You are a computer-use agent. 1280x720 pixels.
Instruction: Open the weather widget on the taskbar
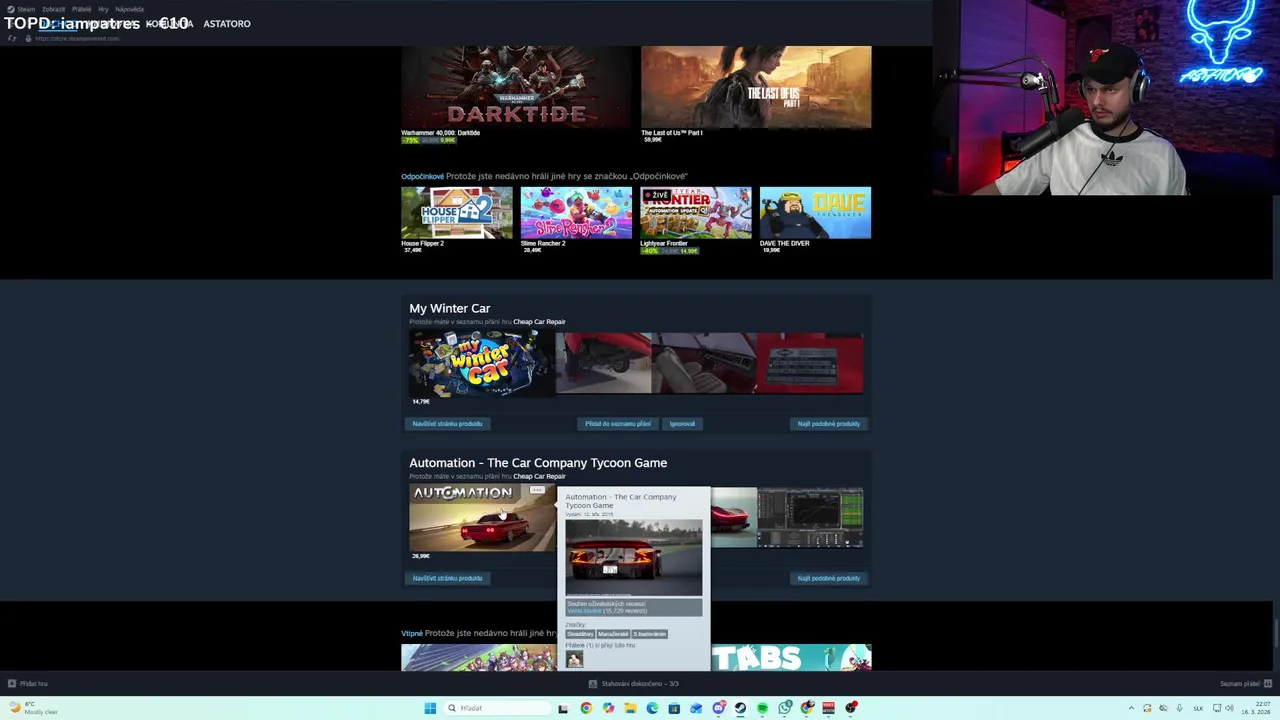click(x=34, y=708)
